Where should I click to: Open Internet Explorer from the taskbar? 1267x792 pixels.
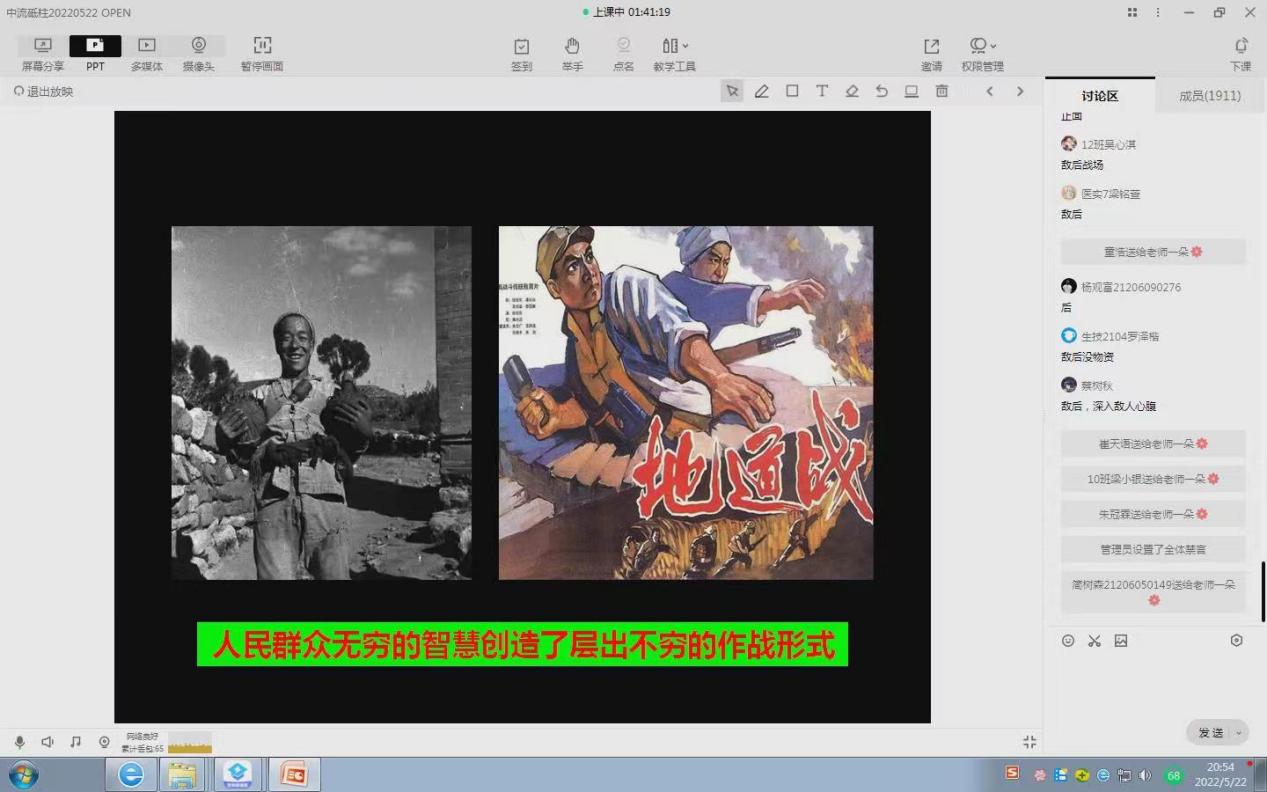click(131, 774)
